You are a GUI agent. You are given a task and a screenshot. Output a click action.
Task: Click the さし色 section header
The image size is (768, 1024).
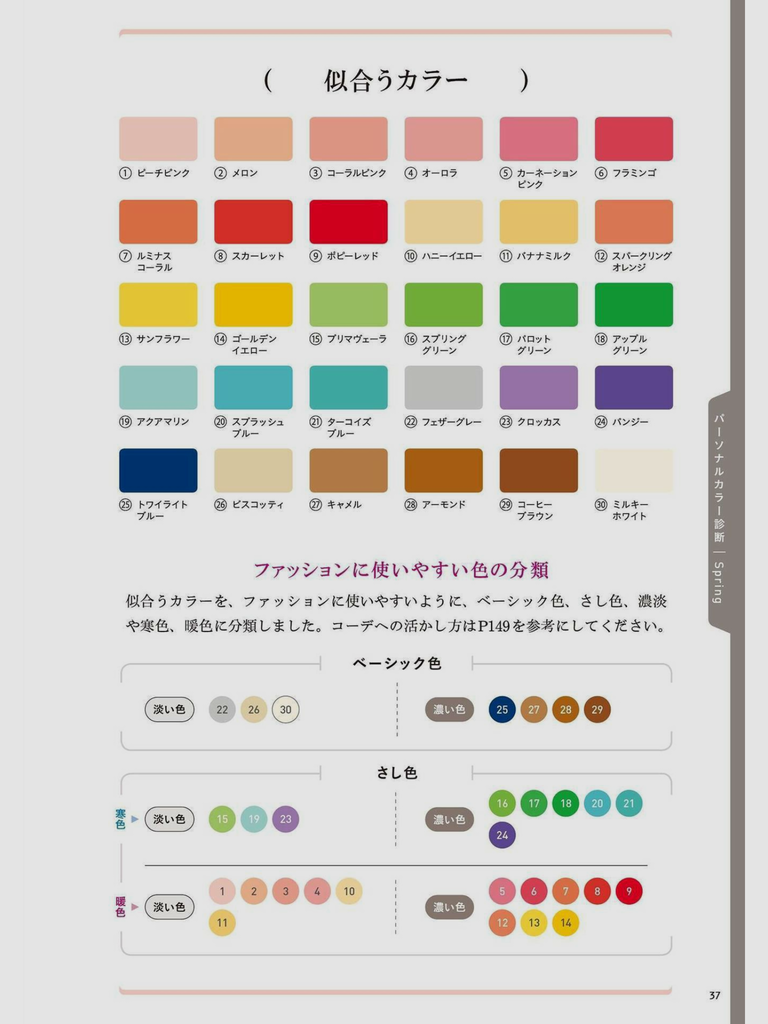[x=396, y=773]
